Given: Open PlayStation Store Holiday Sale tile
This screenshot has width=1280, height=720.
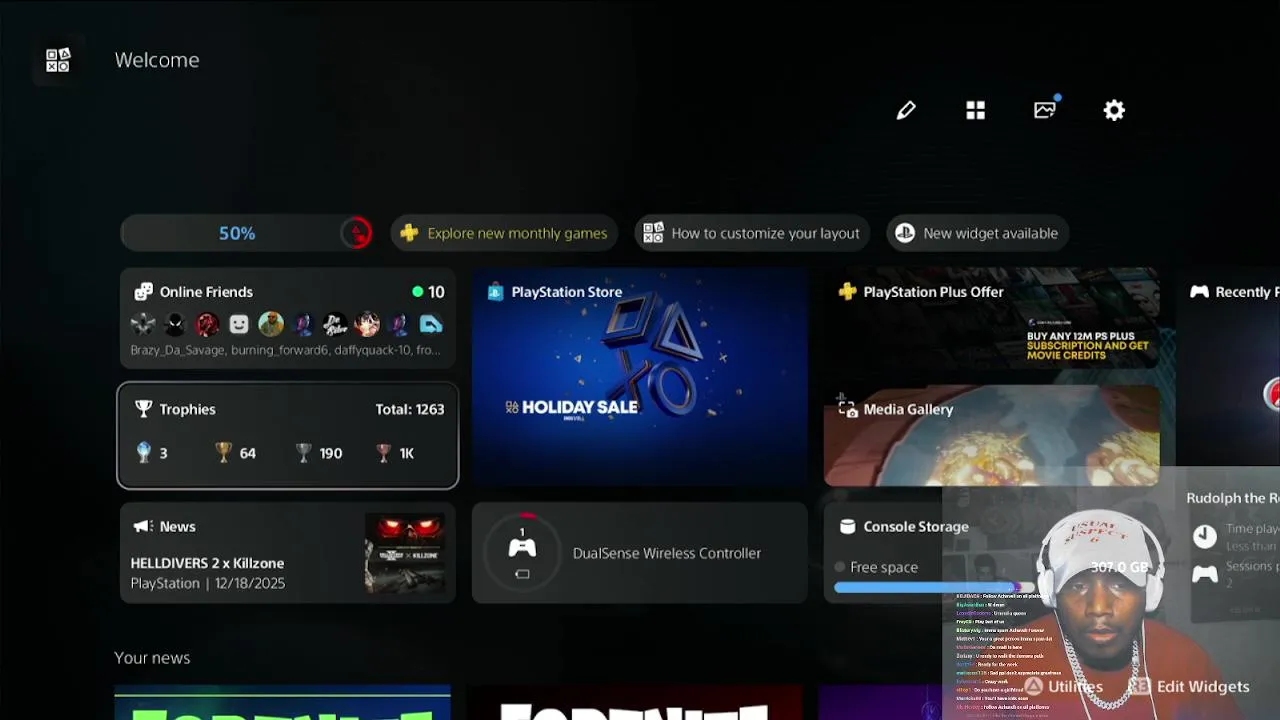Looking at the screenshot, I should click(x=640, y=377).
